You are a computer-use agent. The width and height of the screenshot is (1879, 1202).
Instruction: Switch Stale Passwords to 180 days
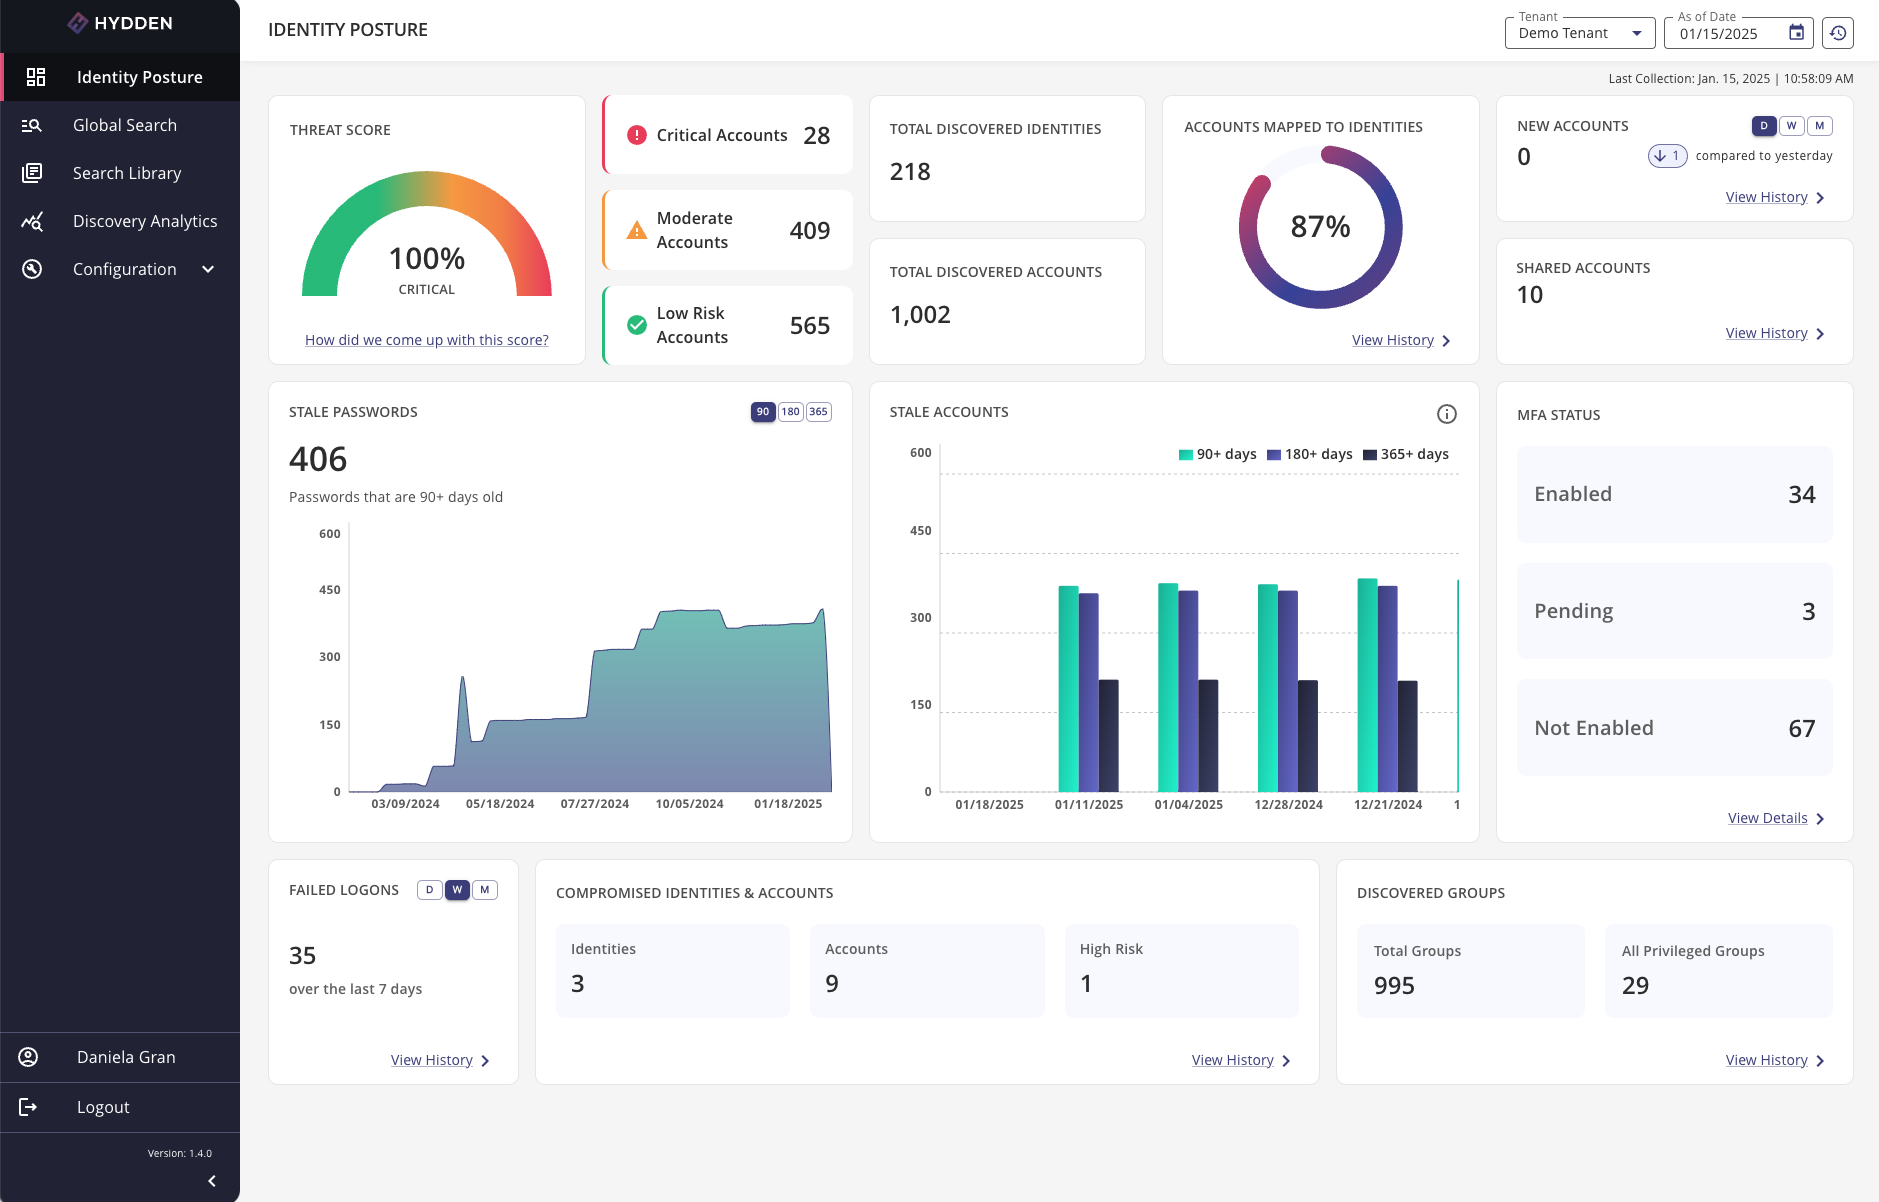tap(790, 412)
